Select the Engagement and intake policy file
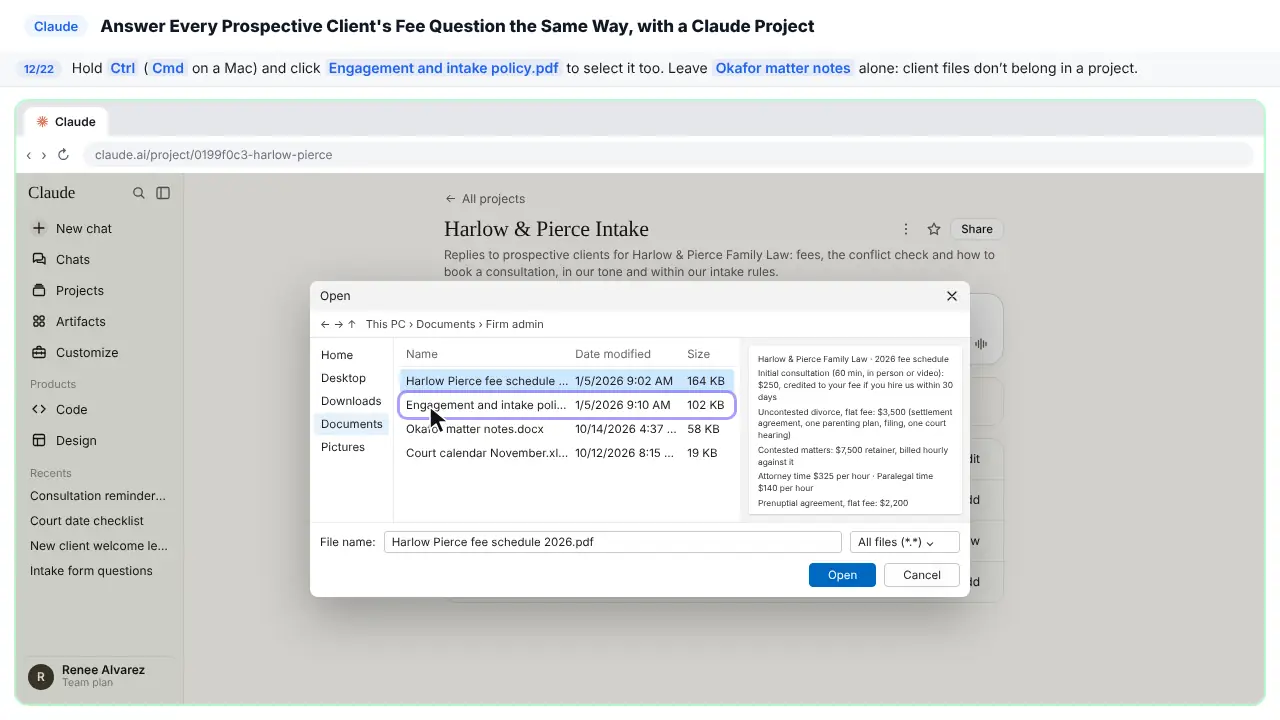Viewport: 1280px width, 720px height. pyautogui.click(x=567, y=405)
